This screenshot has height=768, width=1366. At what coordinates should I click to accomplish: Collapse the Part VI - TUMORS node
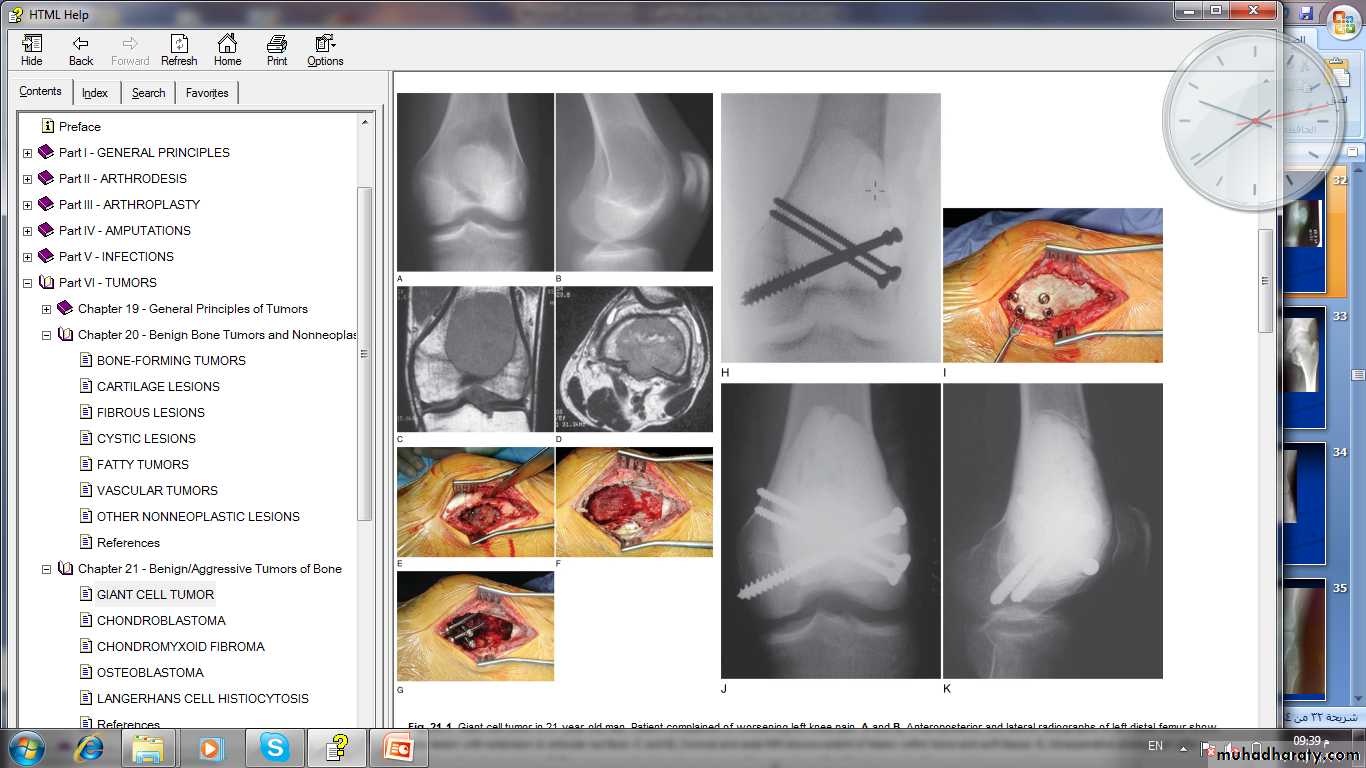[x=28, y=283]
